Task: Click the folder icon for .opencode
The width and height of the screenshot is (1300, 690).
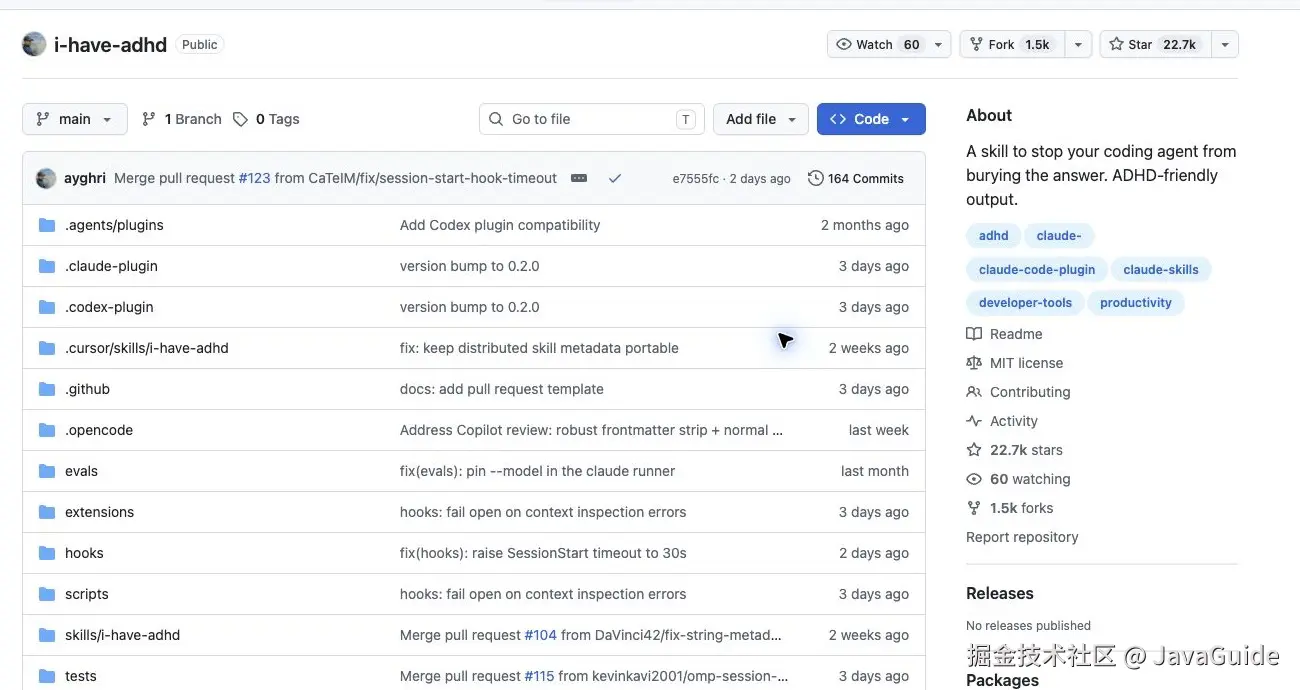Action: 47,430
